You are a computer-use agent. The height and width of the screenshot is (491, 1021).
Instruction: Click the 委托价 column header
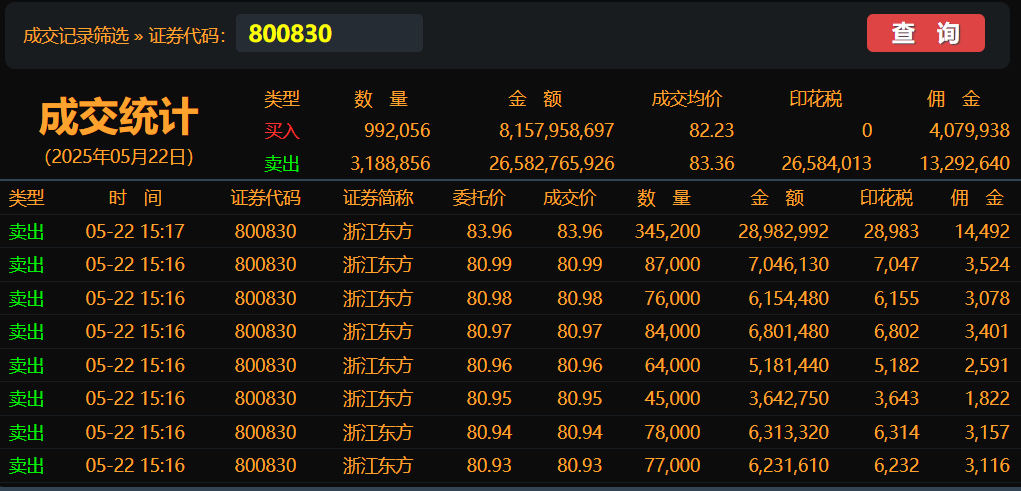coord(479,198)
